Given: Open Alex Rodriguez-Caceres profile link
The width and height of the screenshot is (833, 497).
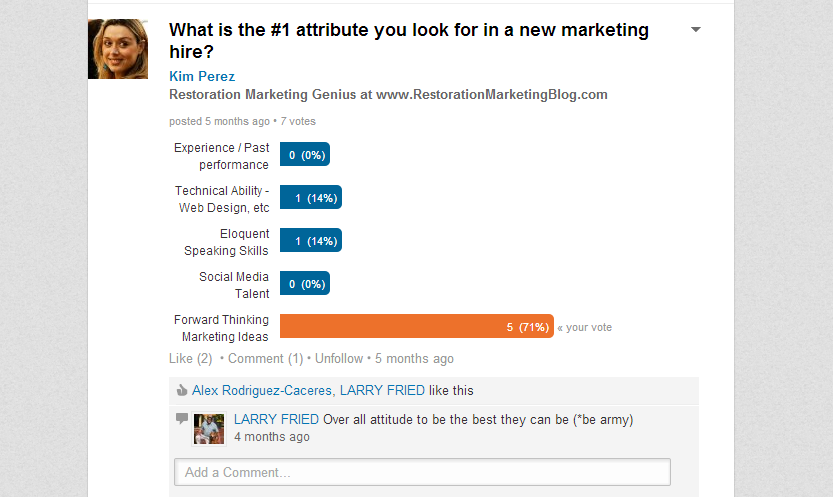Looking at the screenshot, I should 261,391.
